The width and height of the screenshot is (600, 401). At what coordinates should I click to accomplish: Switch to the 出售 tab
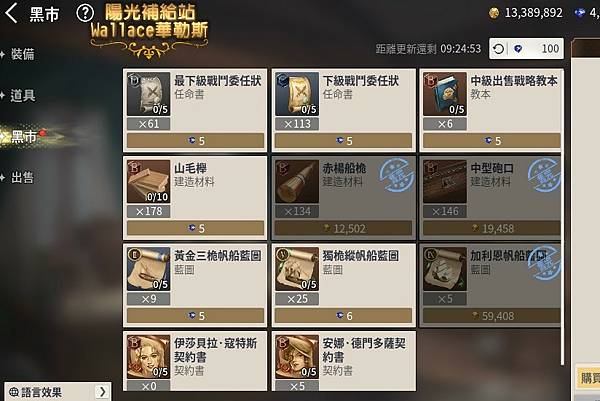[22, 177]
